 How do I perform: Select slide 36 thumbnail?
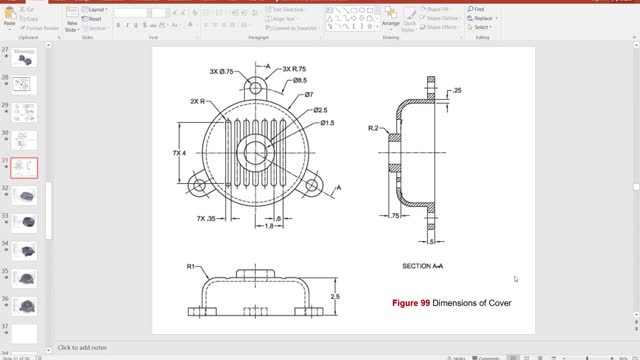(x=24, y=307)
